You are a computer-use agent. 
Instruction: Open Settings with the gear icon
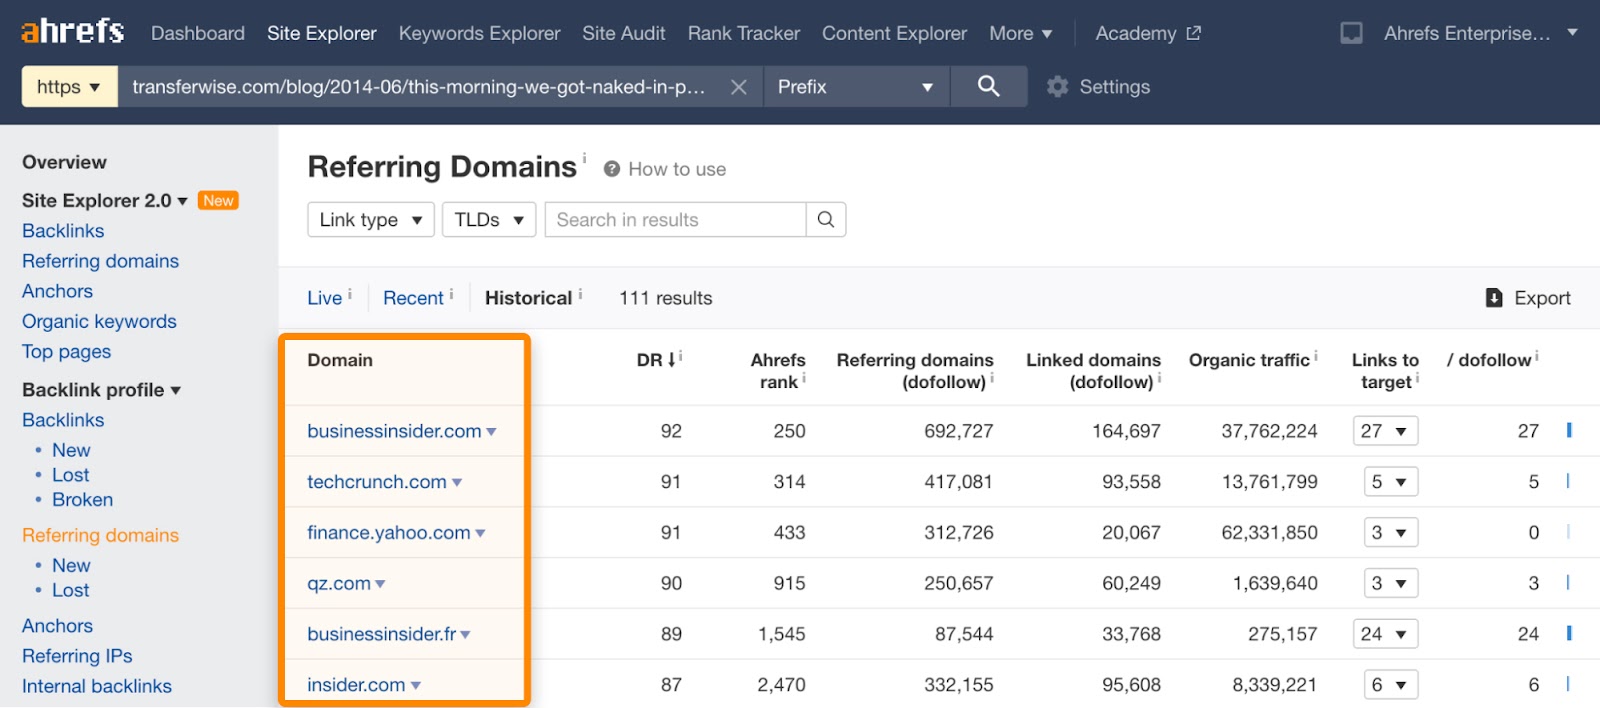click(1057, 87)
